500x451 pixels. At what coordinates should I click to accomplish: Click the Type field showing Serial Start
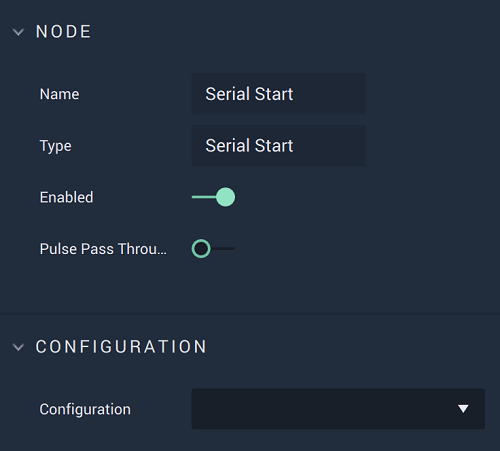point(278,145)
